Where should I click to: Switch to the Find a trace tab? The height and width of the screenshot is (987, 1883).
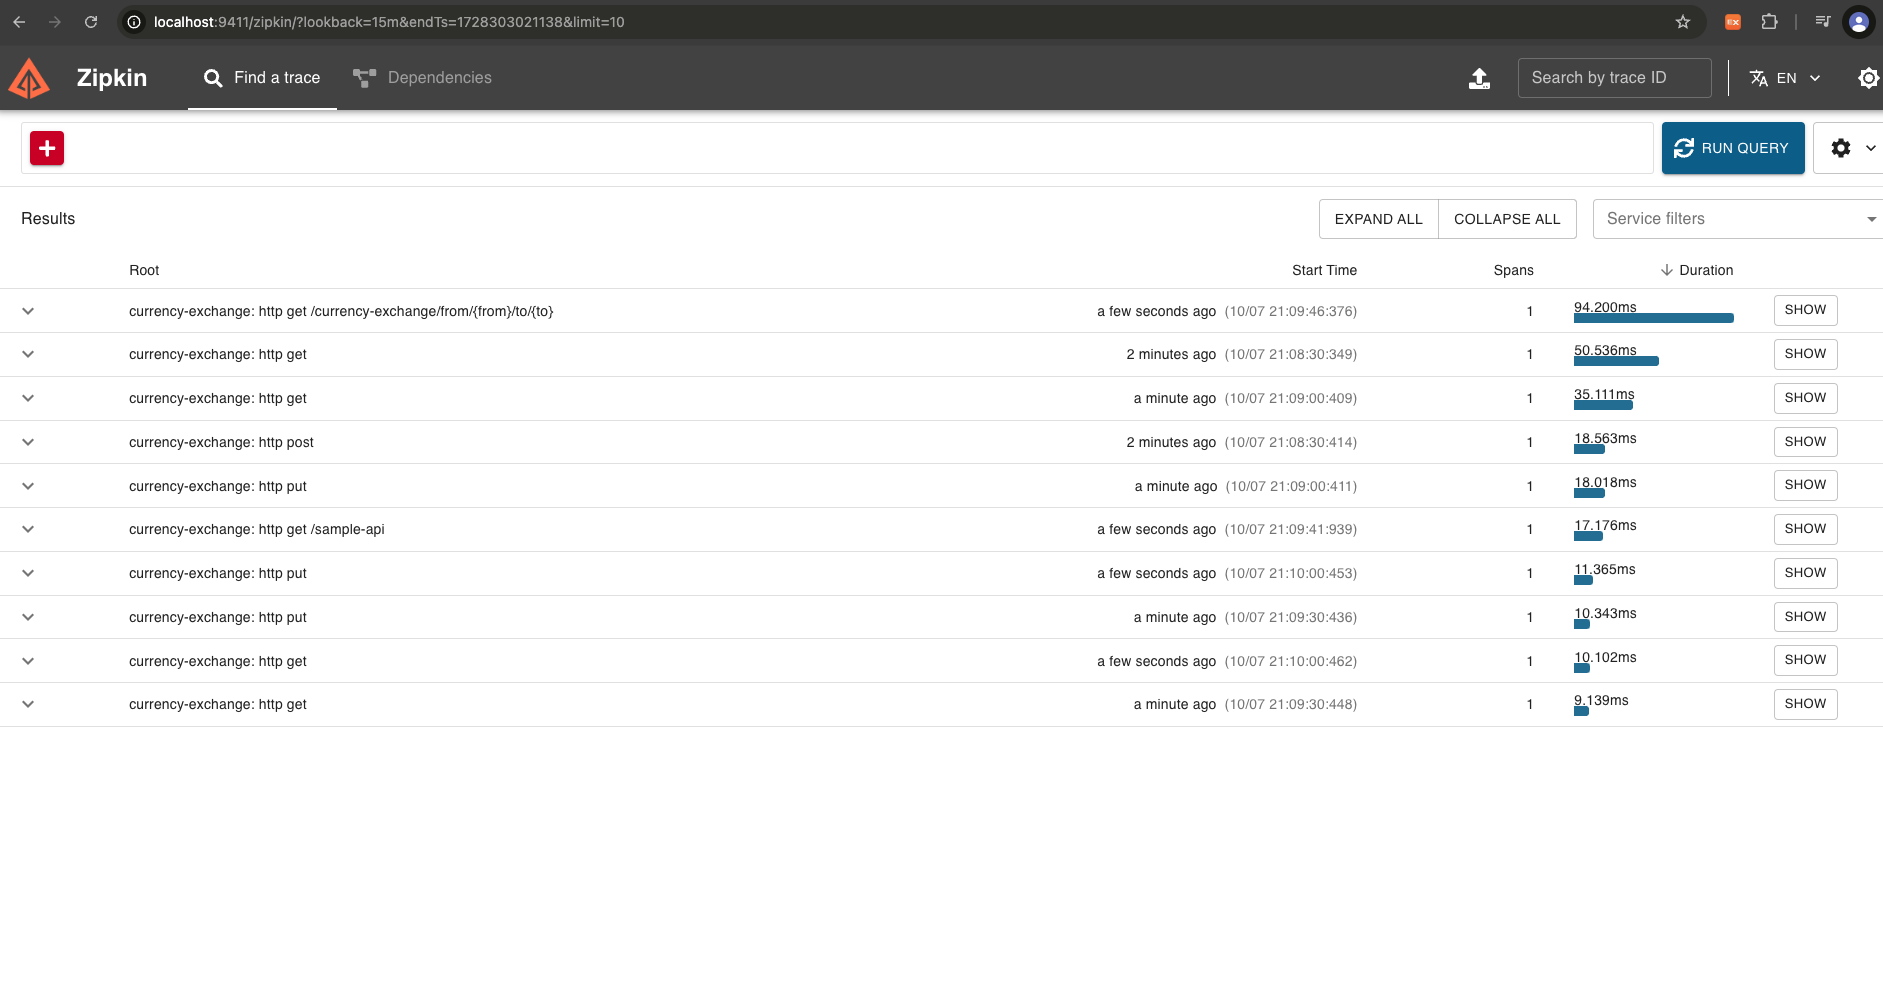[x=262, y=78]
